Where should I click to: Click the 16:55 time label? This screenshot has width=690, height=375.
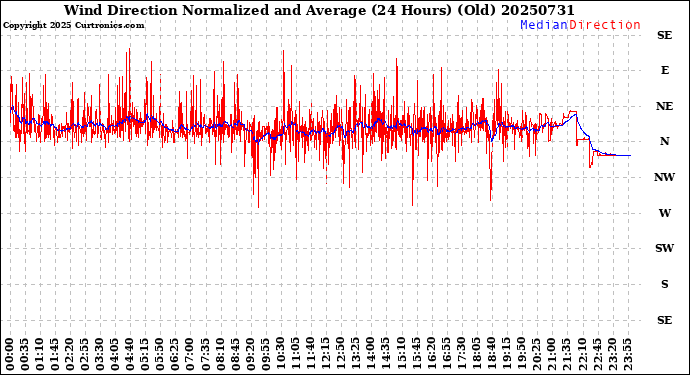click(x=446, y=354)
